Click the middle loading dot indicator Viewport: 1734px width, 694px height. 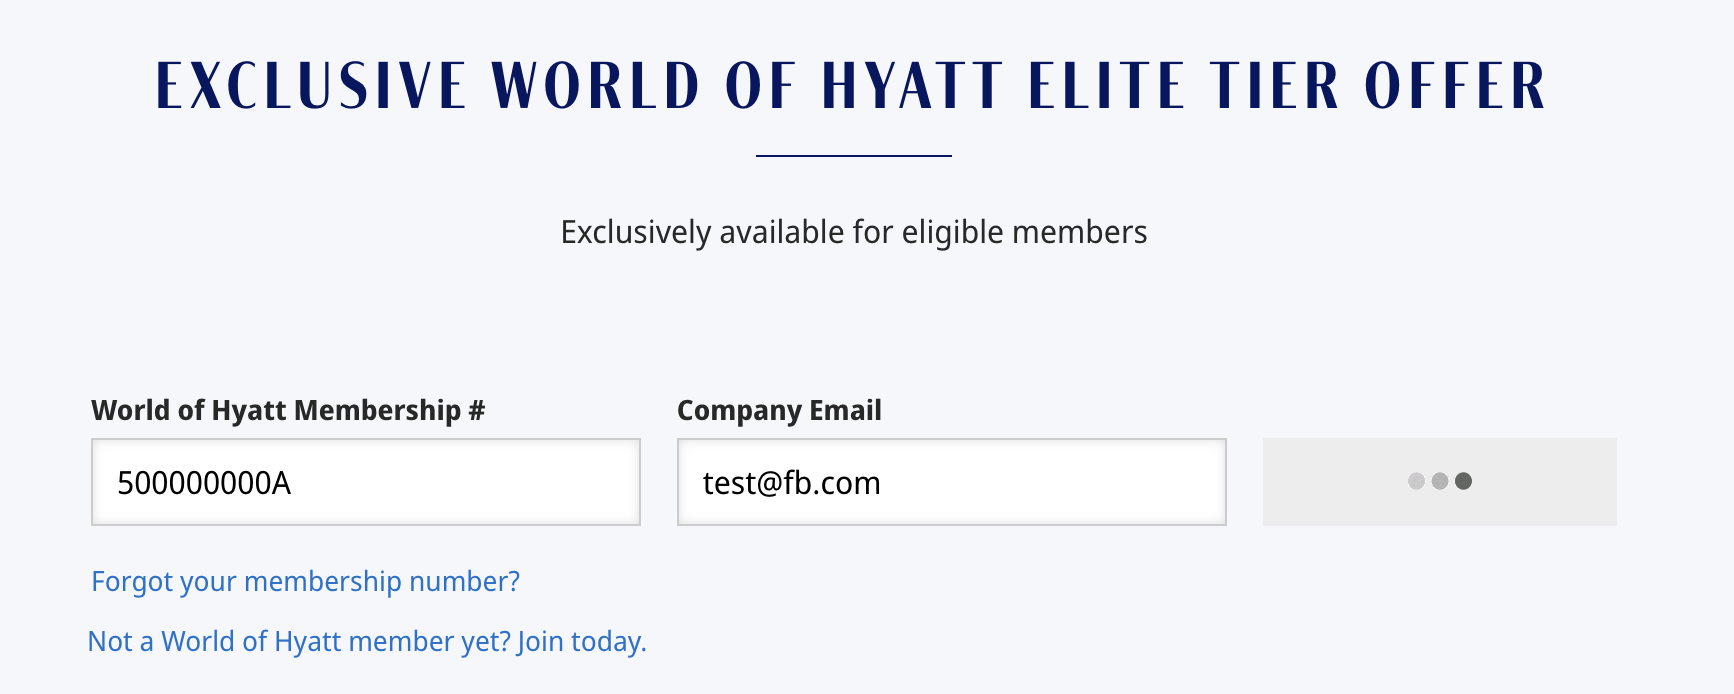[1440, 481]
